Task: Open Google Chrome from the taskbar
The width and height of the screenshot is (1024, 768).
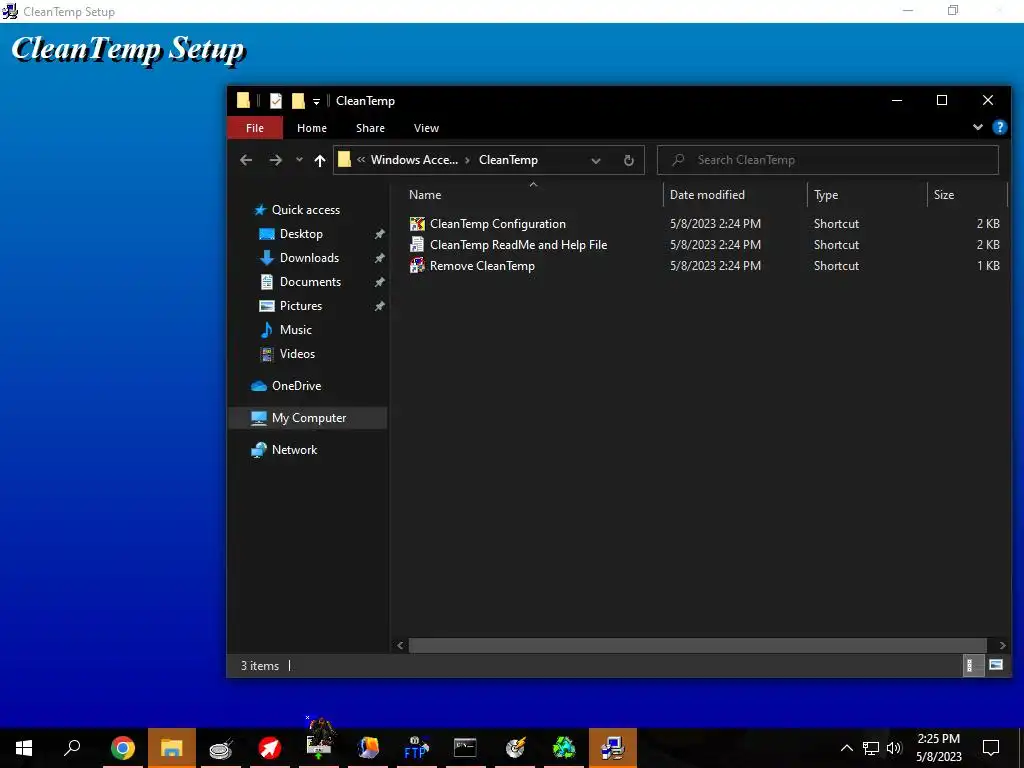Action: [122, 748]
